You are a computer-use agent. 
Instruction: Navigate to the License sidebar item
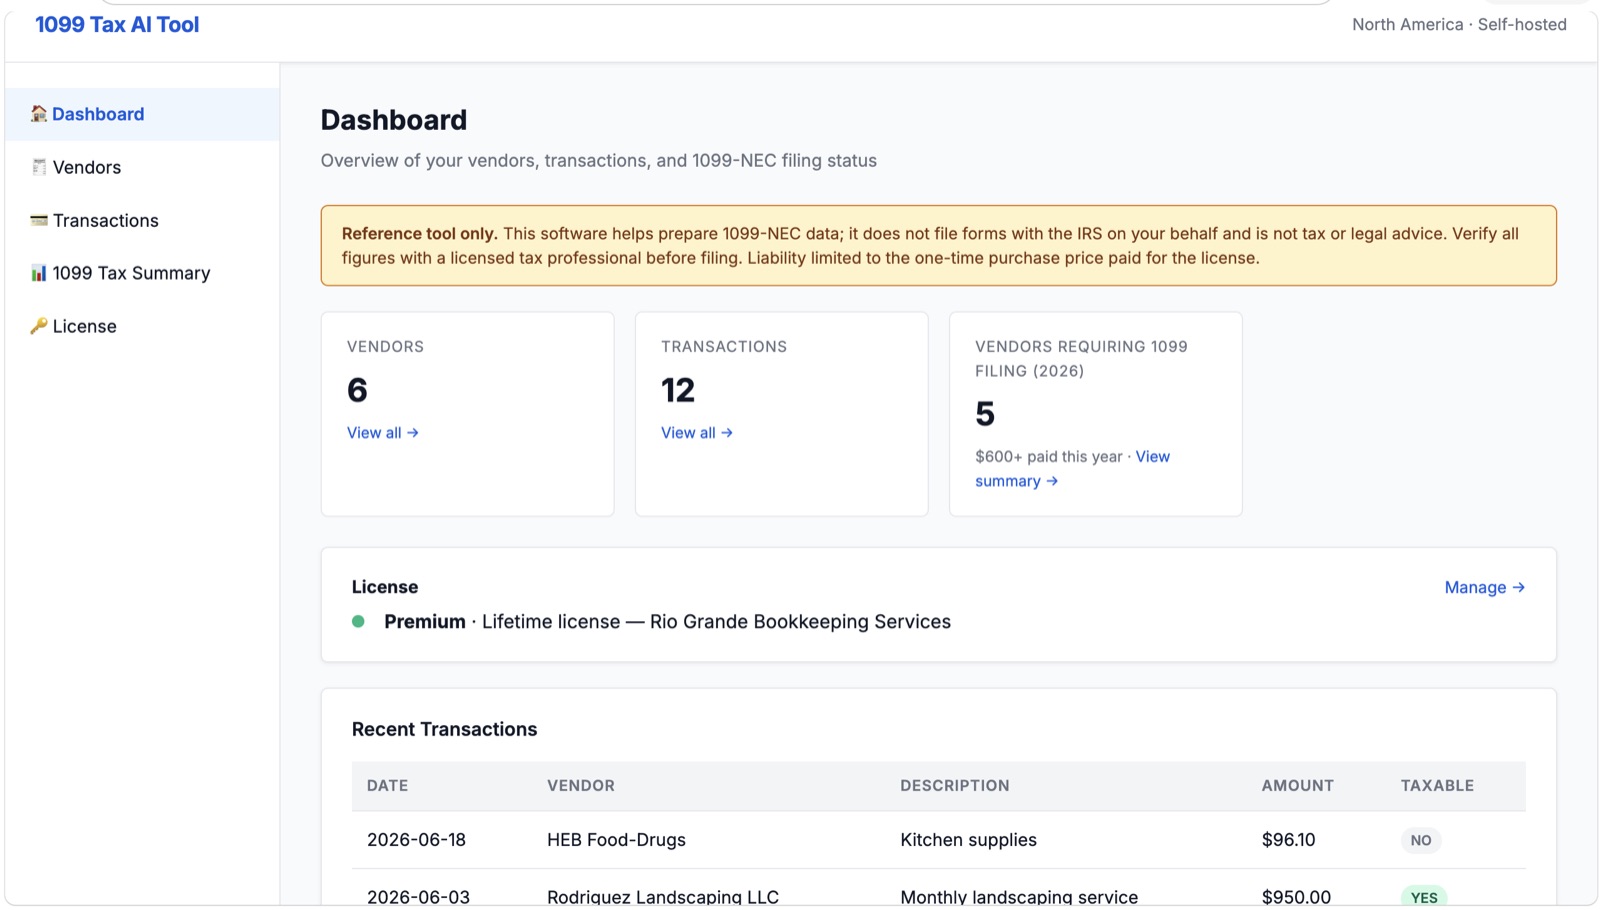click(x=142, y=326)
